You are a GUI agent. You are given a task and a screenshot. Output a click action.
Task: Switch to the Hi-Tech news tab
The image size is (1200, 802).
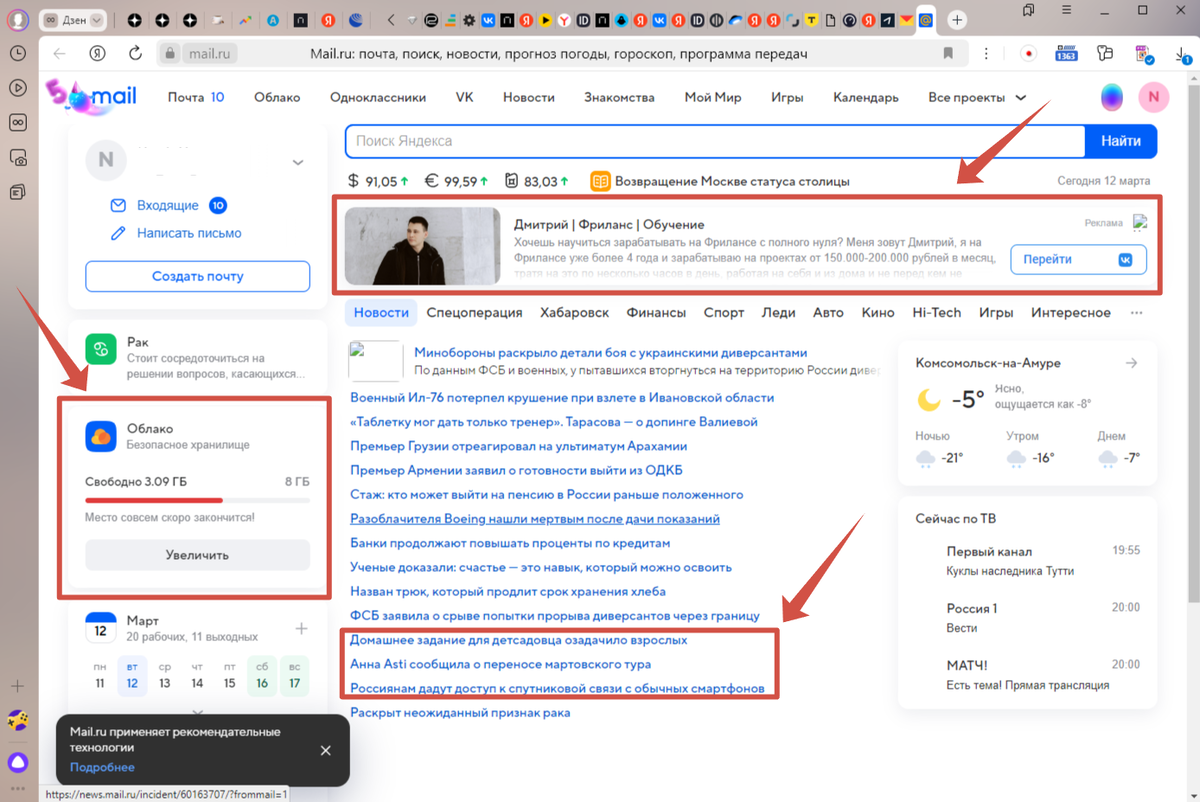tap(936, 312)
